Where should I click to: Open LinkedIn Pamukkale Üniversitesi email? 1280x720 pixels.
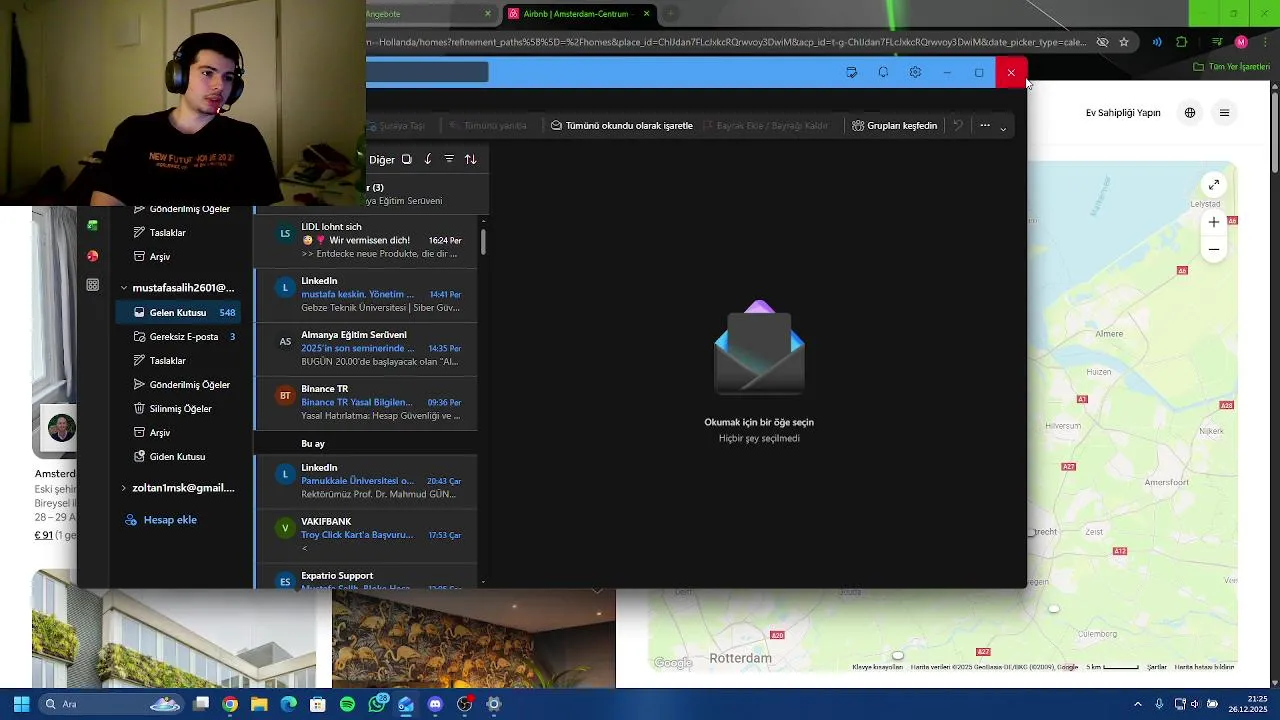pyautogui.click(x=366, y=481)
